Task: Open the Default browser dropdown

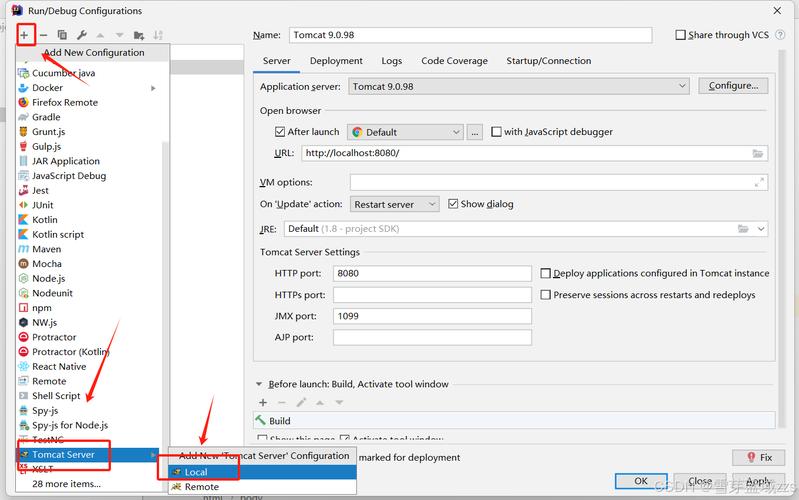Action: (x=406, y=133)
